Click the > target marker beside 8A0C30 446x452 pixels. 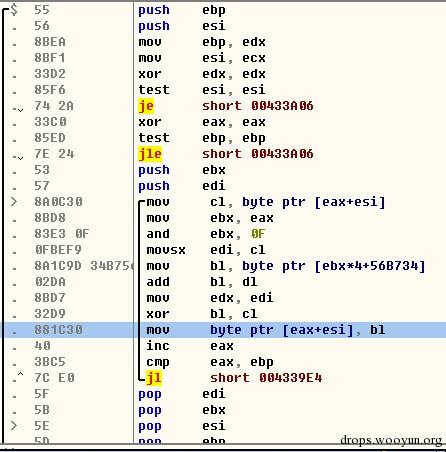pos(14,202)
